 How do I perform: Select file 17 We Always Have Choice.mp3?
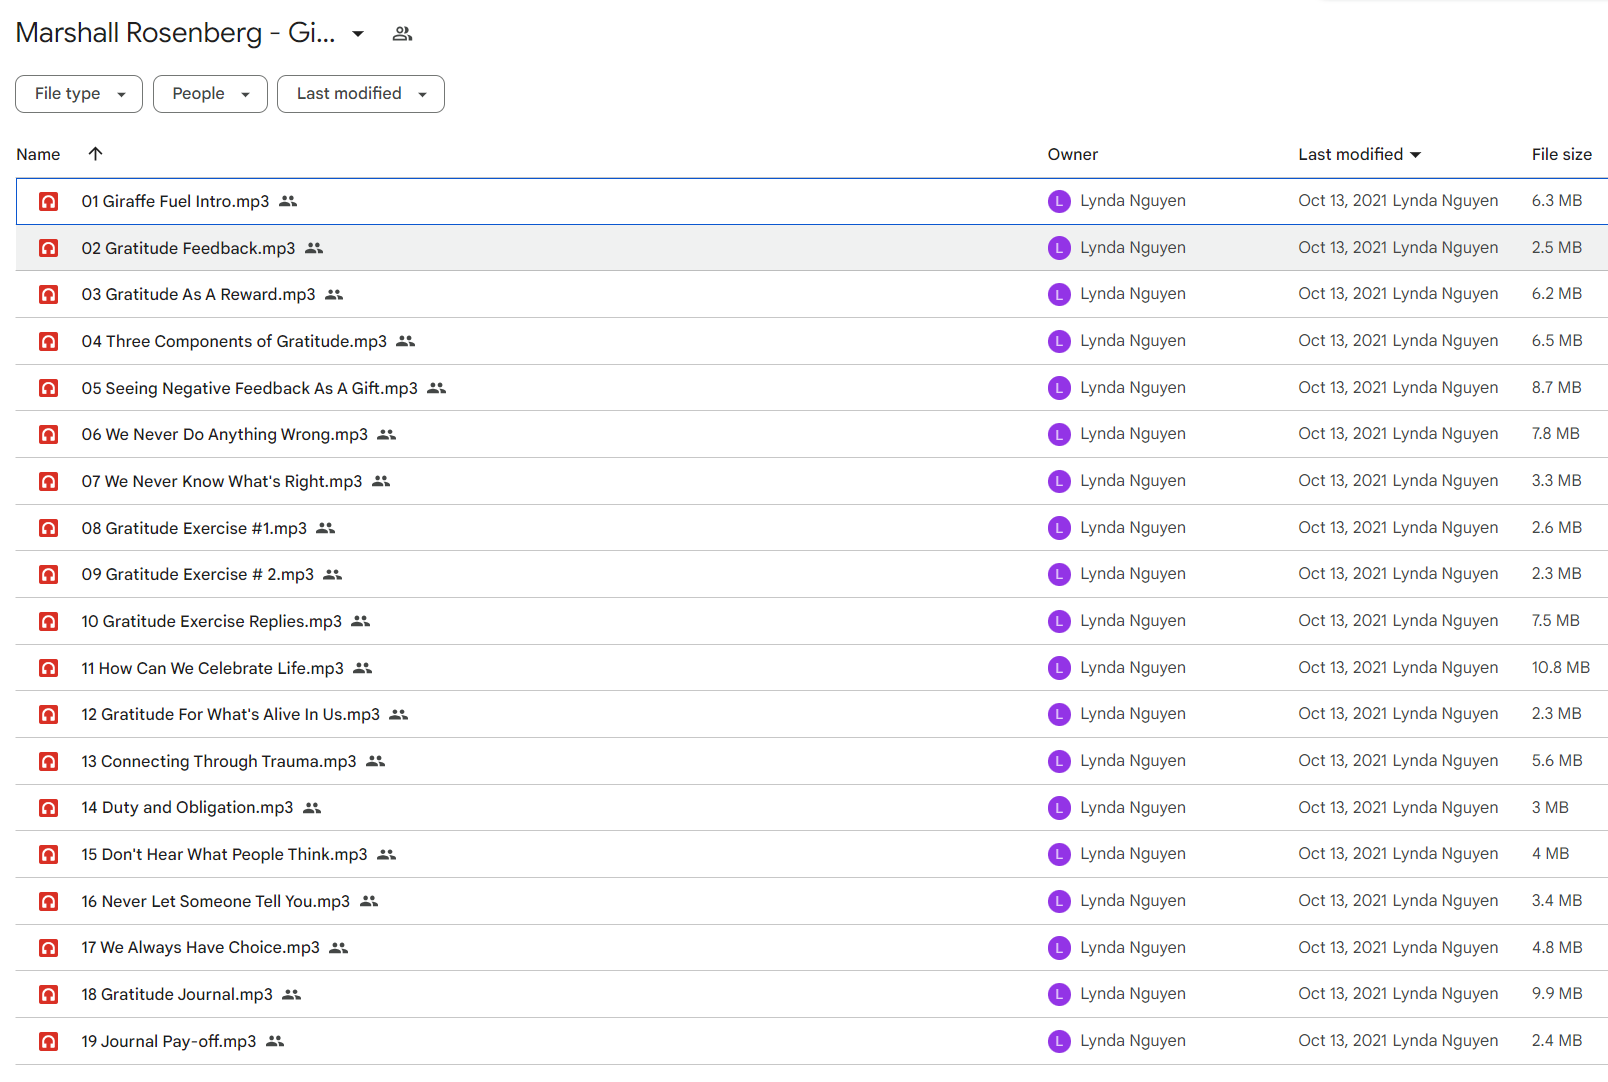812,948
